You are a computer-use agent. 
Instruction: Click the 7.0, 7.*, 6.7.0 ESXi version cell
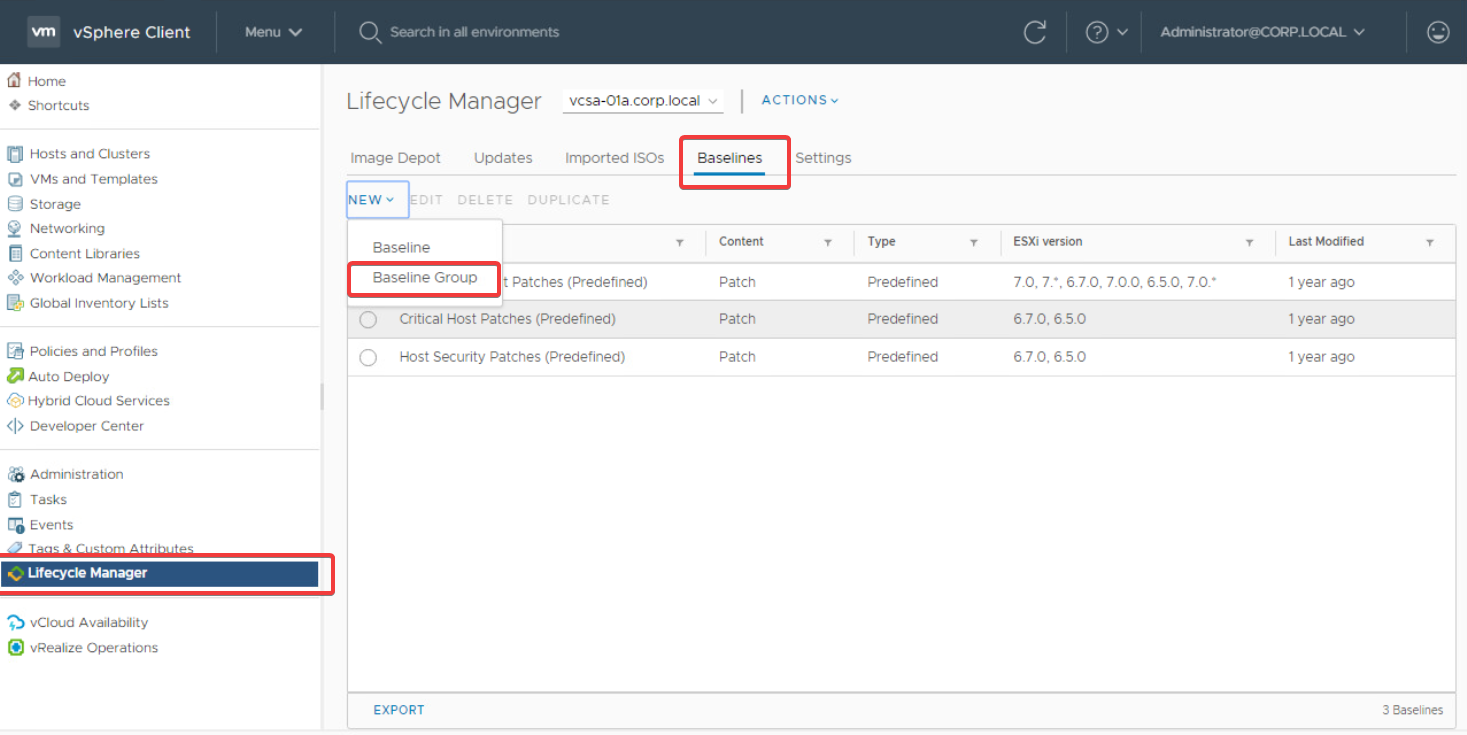1115,283
